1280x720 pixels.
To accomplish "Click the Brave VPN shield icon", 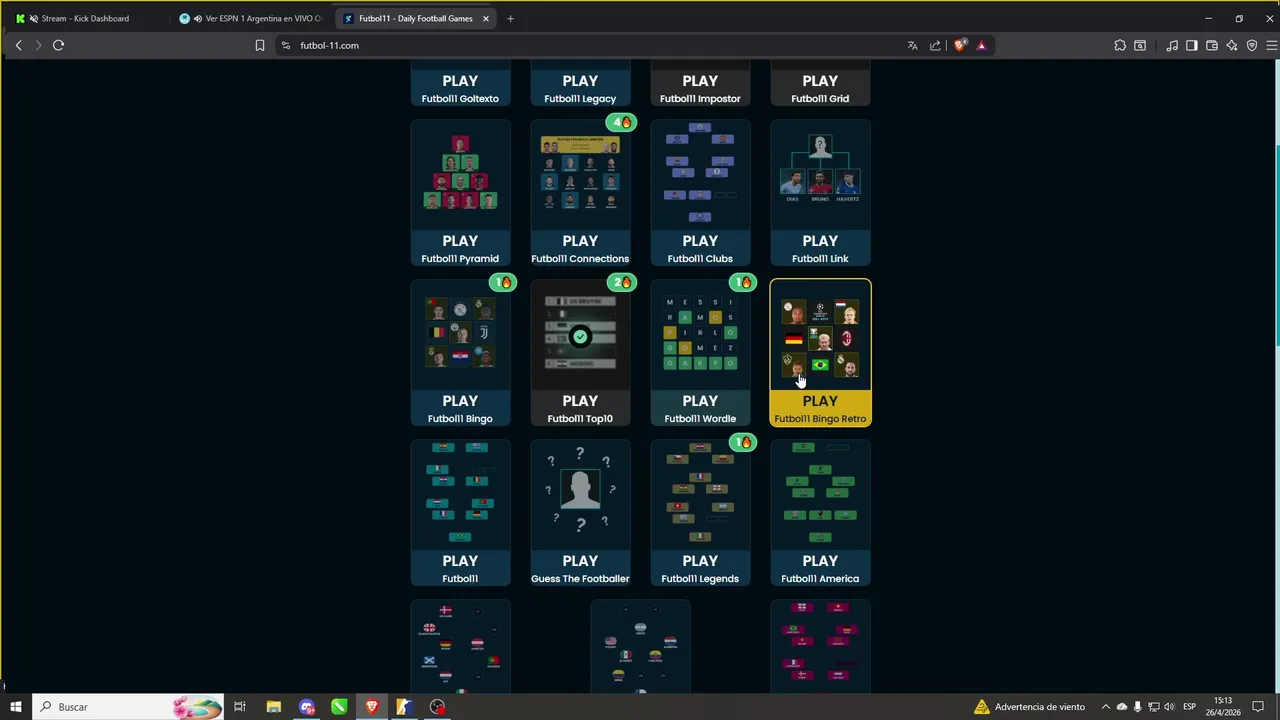I will pyautogui.click(x=1252, y=45).
